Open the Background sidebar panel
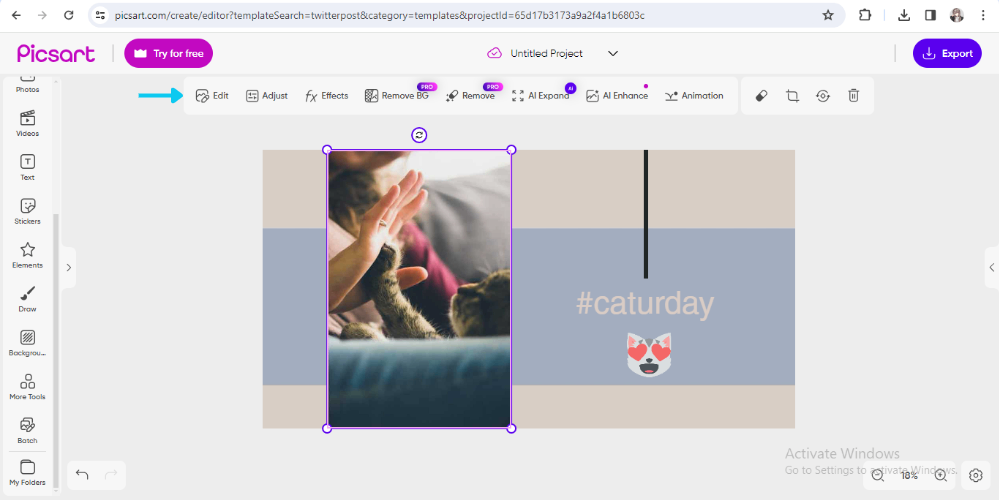 click(27, 343)
